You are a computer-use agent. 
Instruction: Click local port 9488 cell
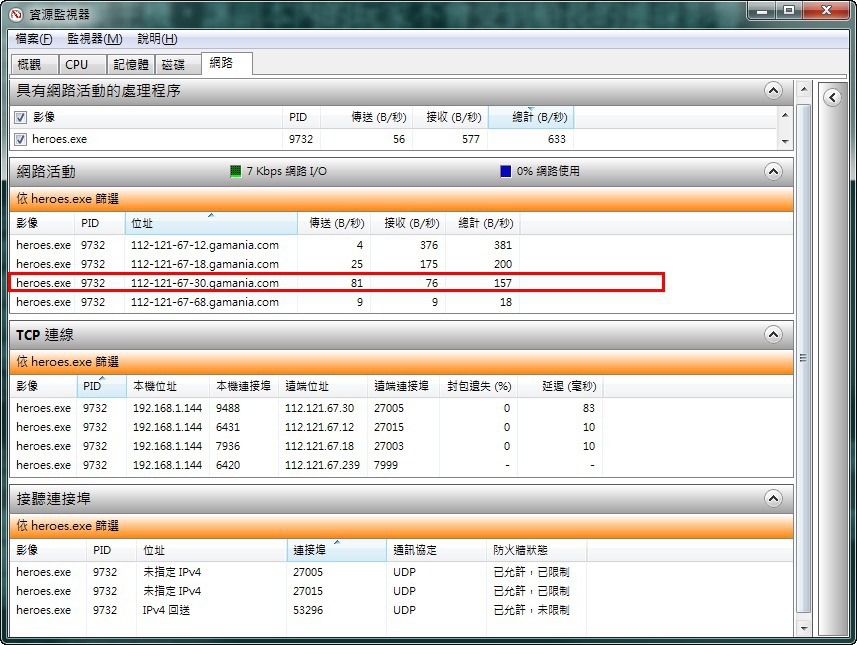[x=228, y=408]
